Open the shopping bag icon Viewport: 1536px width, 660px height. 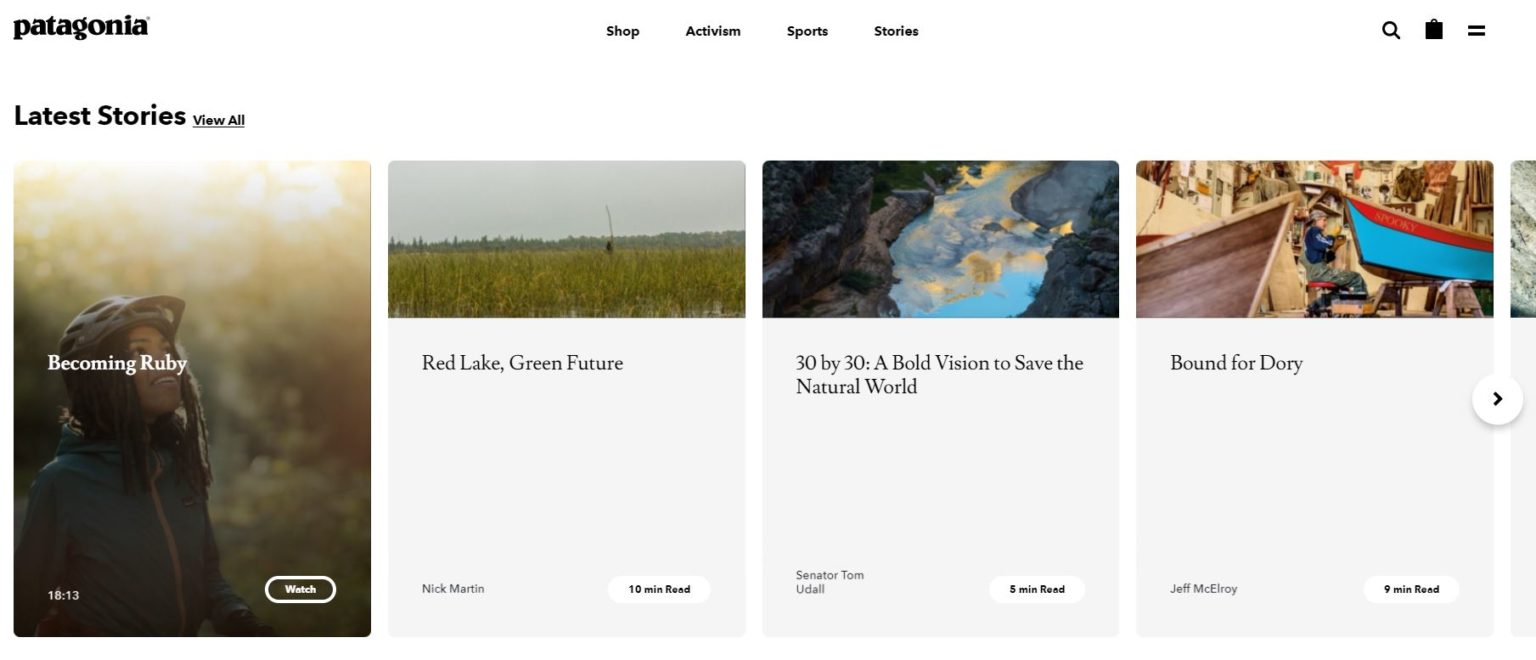[1434, 30]
